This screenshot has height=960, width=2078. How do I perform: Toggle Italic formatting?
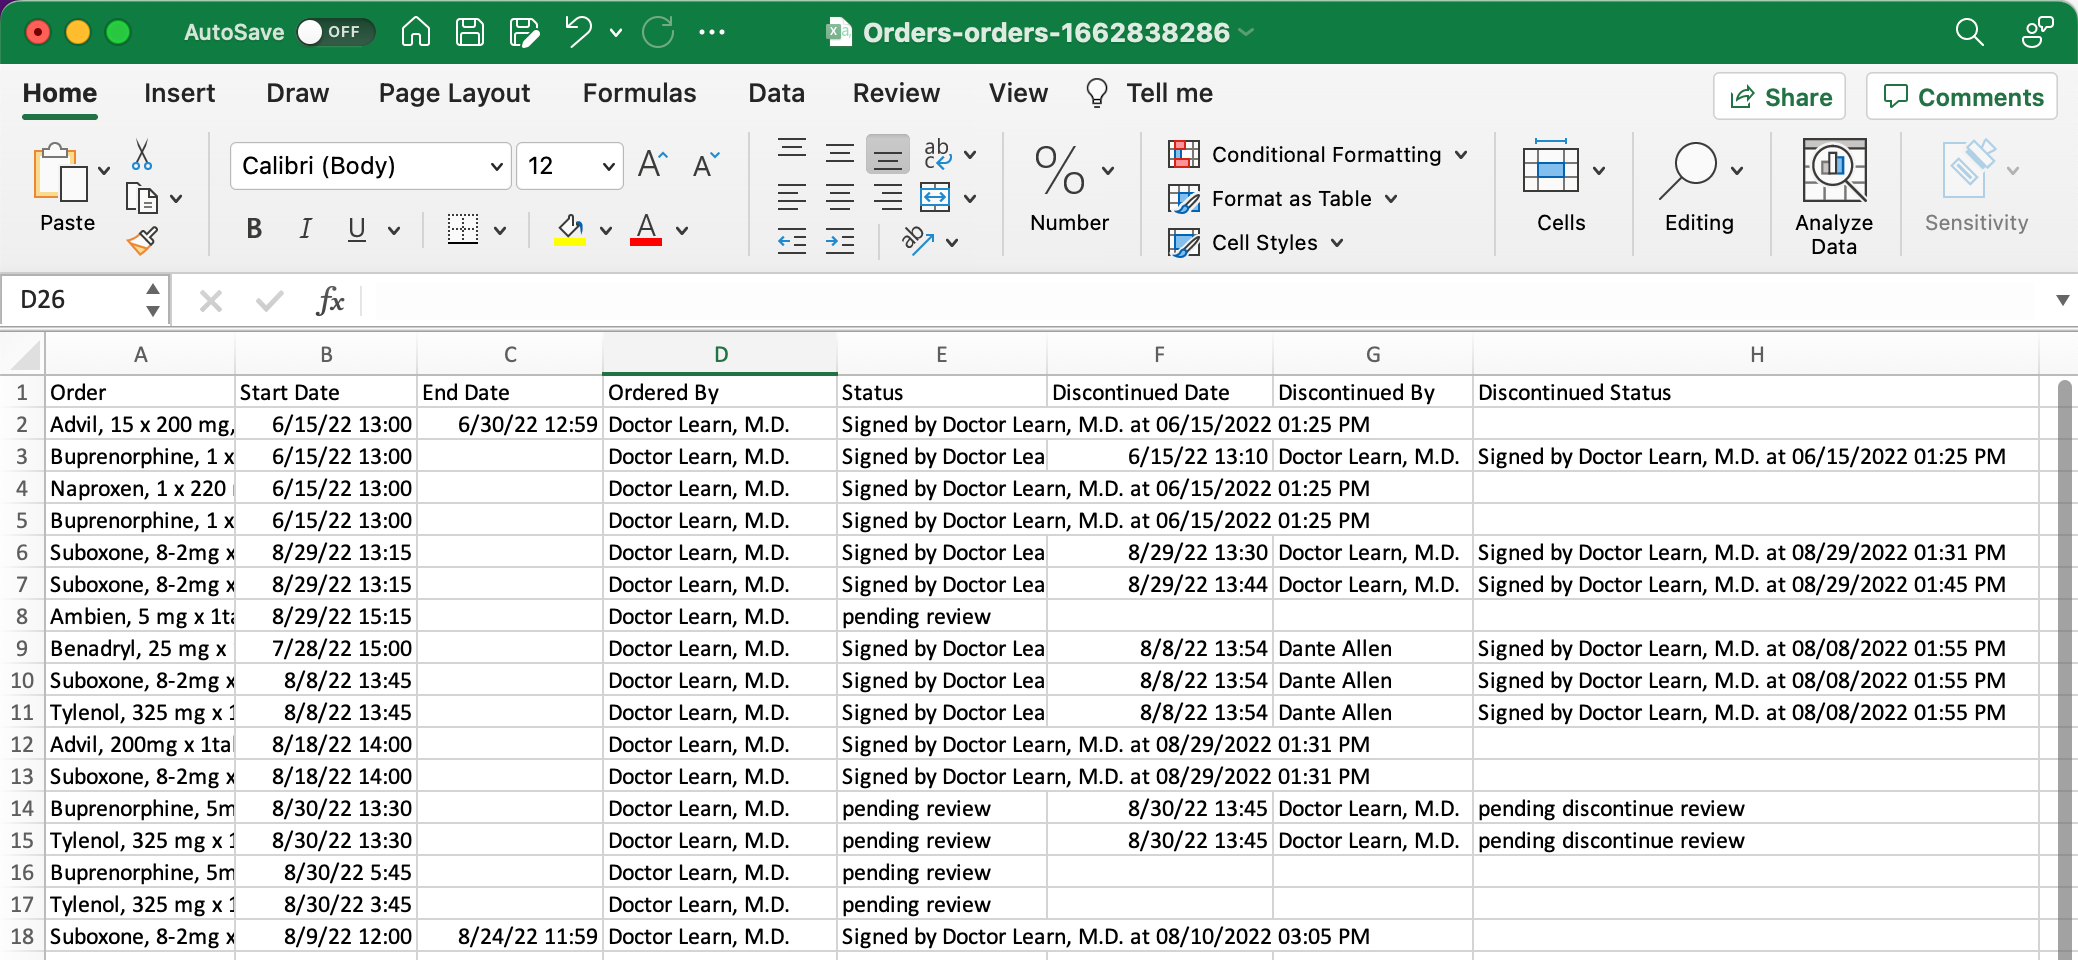[x=305, y=229]
